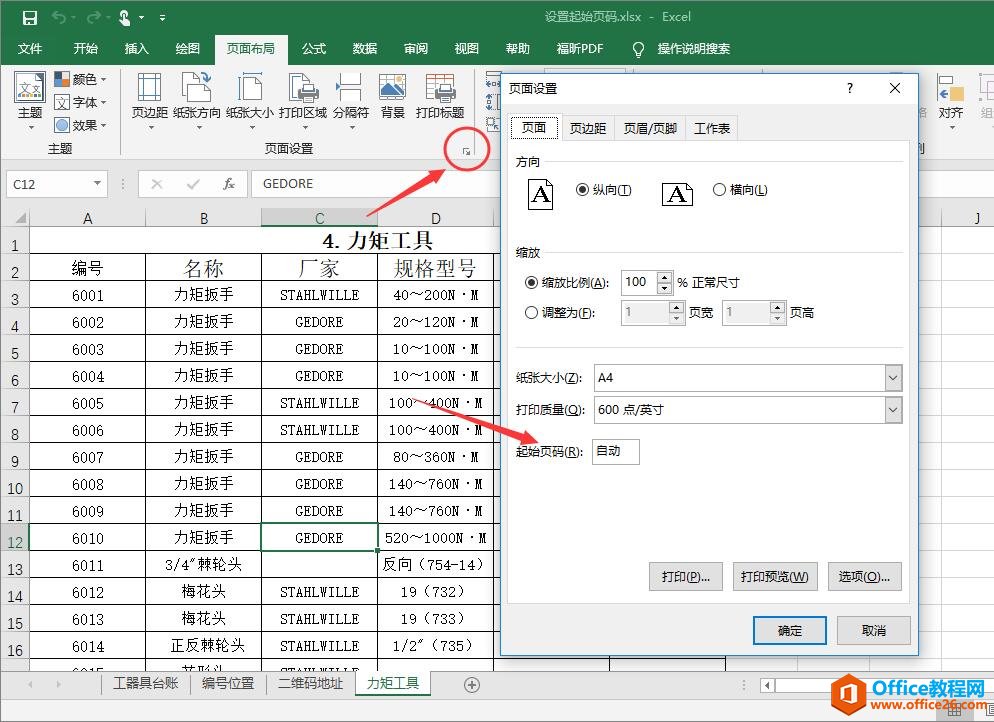Click the formula bar Enter checkmark icon
The width and height of the screenshot is (994, 722).
(193, 184)
